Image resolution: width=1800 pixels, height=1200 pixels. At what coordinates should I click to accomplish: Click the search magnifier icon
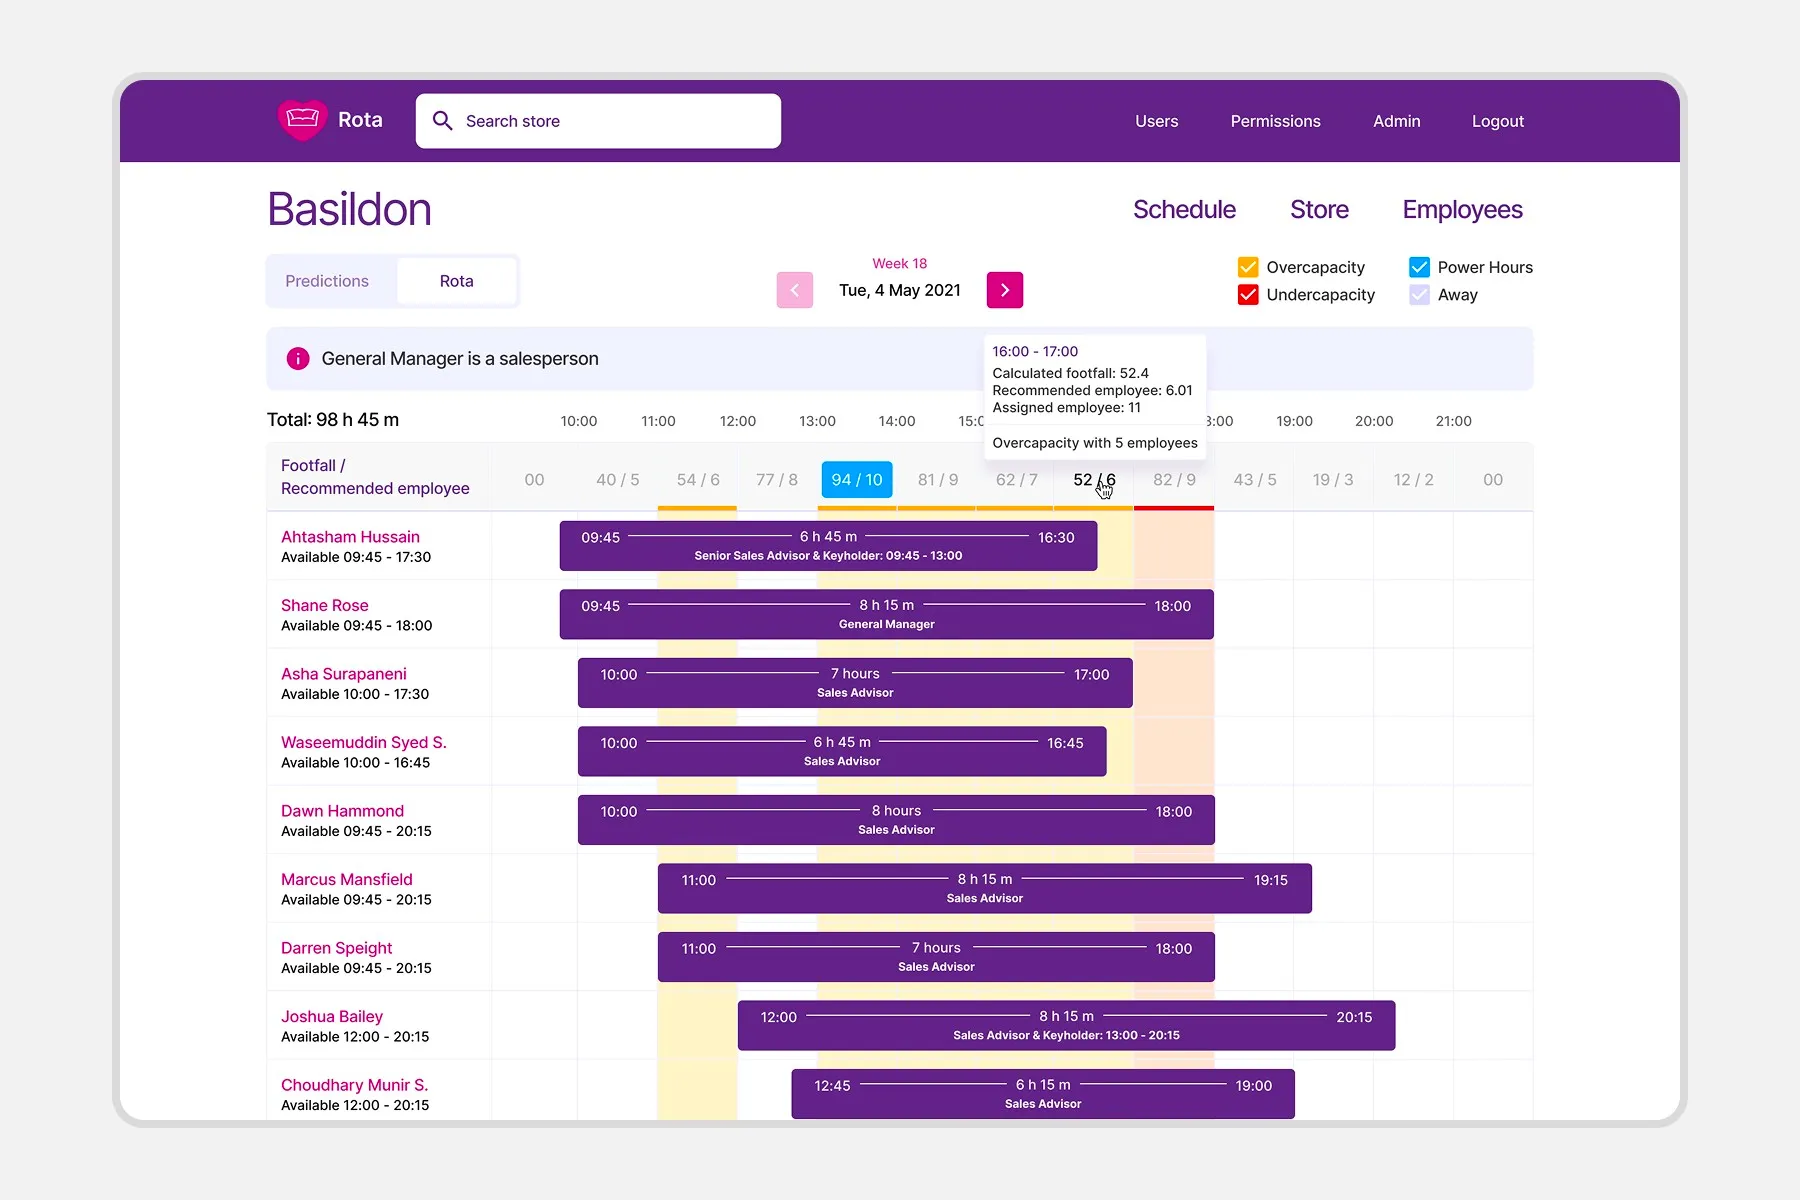(442, 121)
